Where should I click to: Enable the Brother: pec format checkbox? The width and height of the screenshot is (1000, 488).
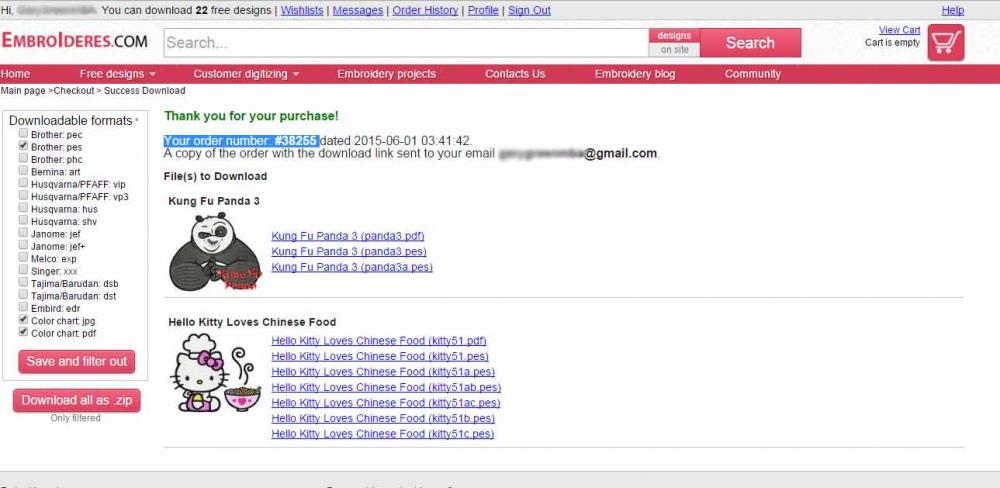(24, 133)
